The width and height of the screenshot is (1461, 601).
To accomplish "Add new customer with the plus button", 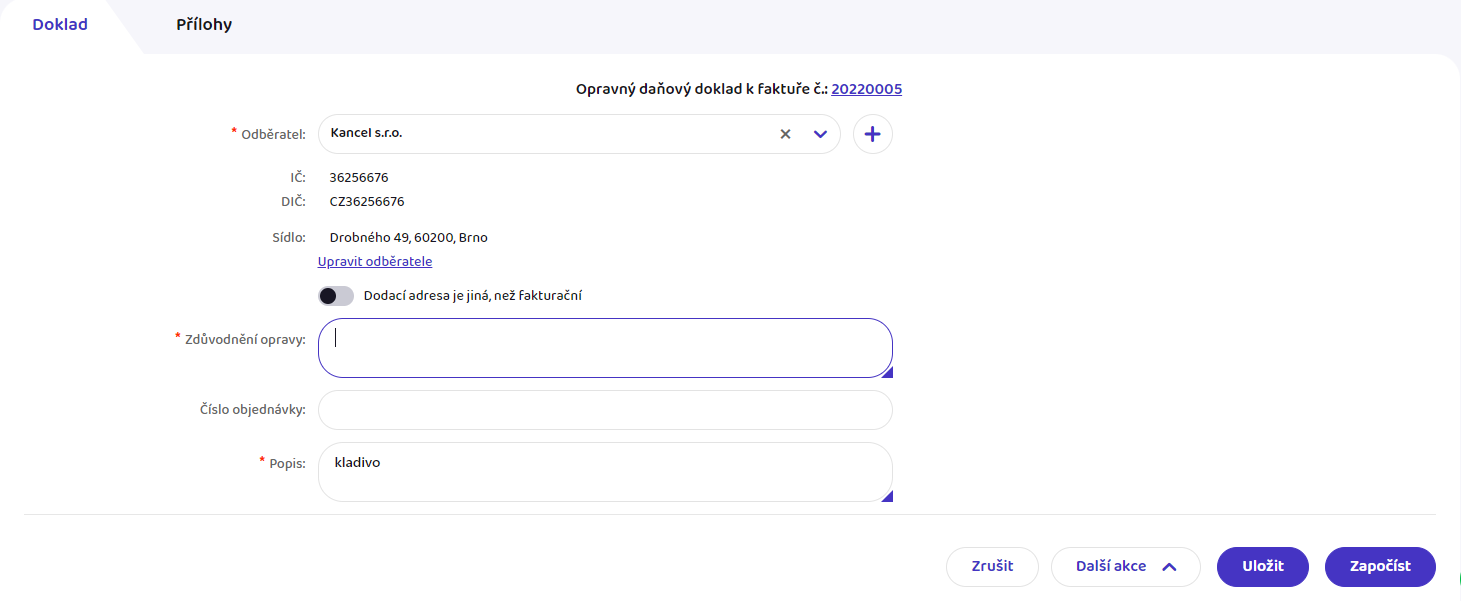I will click(873, 134).
